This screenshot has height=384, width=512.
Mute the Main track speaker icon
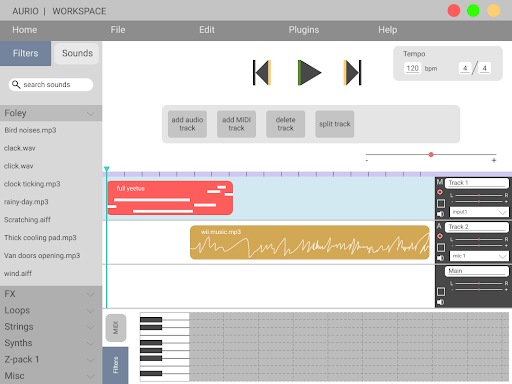point(441,302)
